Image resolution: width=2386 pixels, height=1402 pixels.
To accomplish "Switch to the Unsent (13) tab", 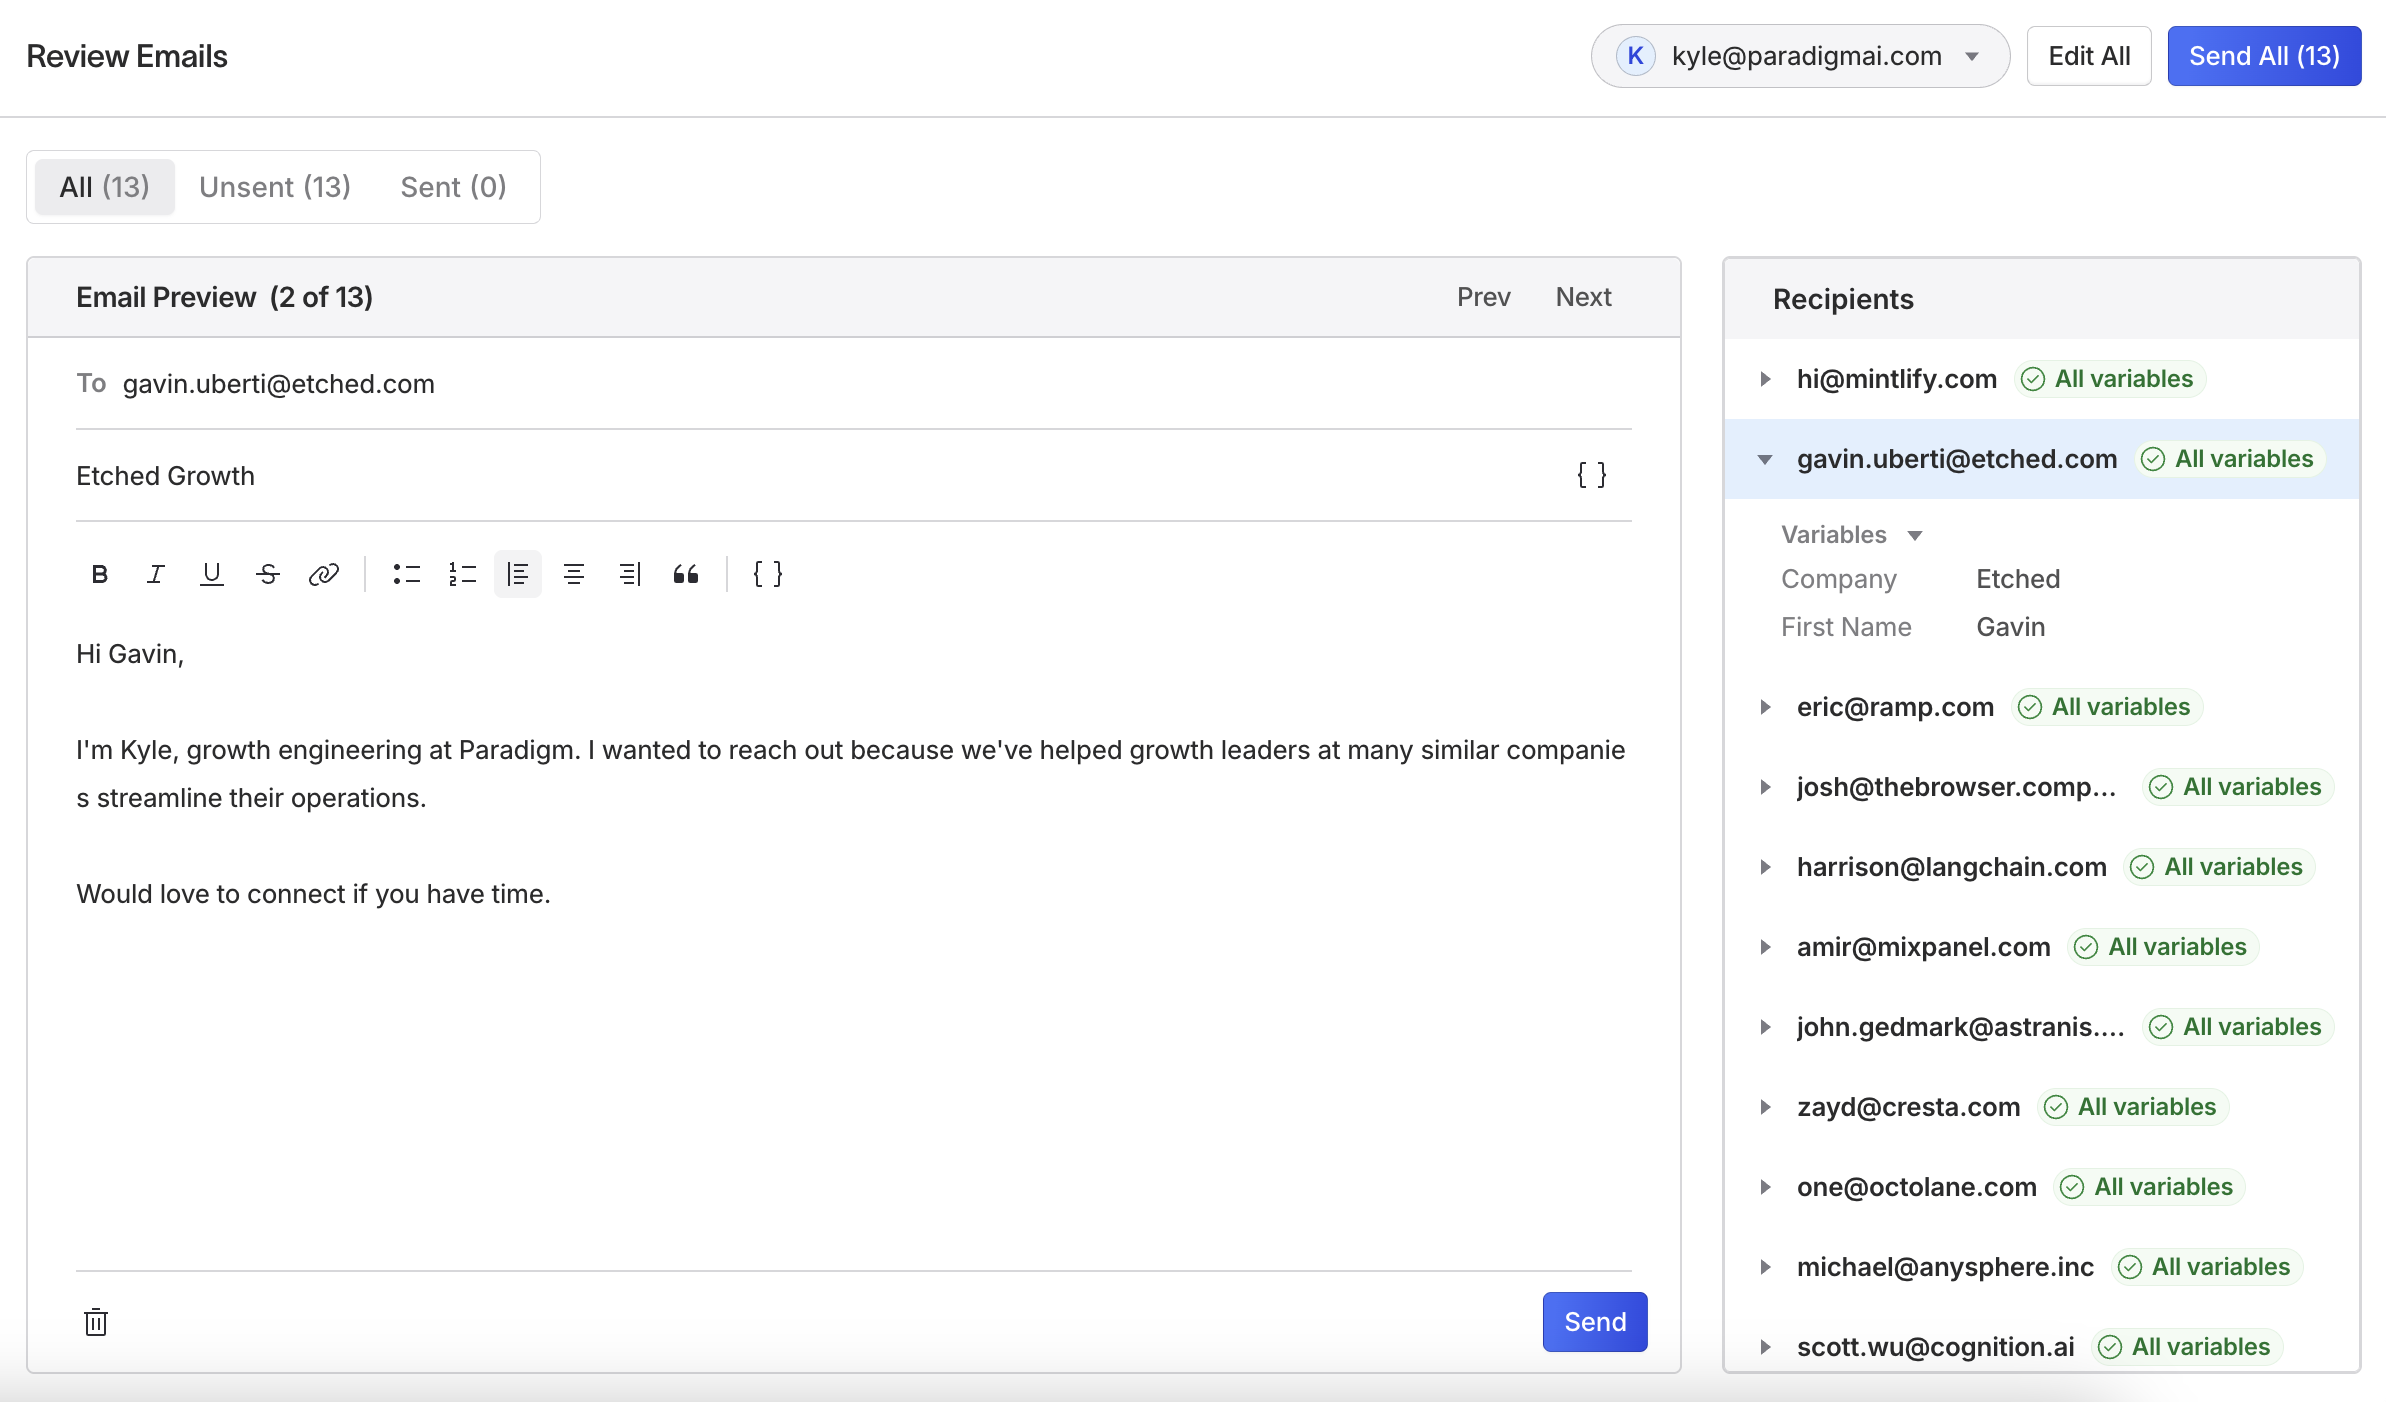I will click(275, 187).
